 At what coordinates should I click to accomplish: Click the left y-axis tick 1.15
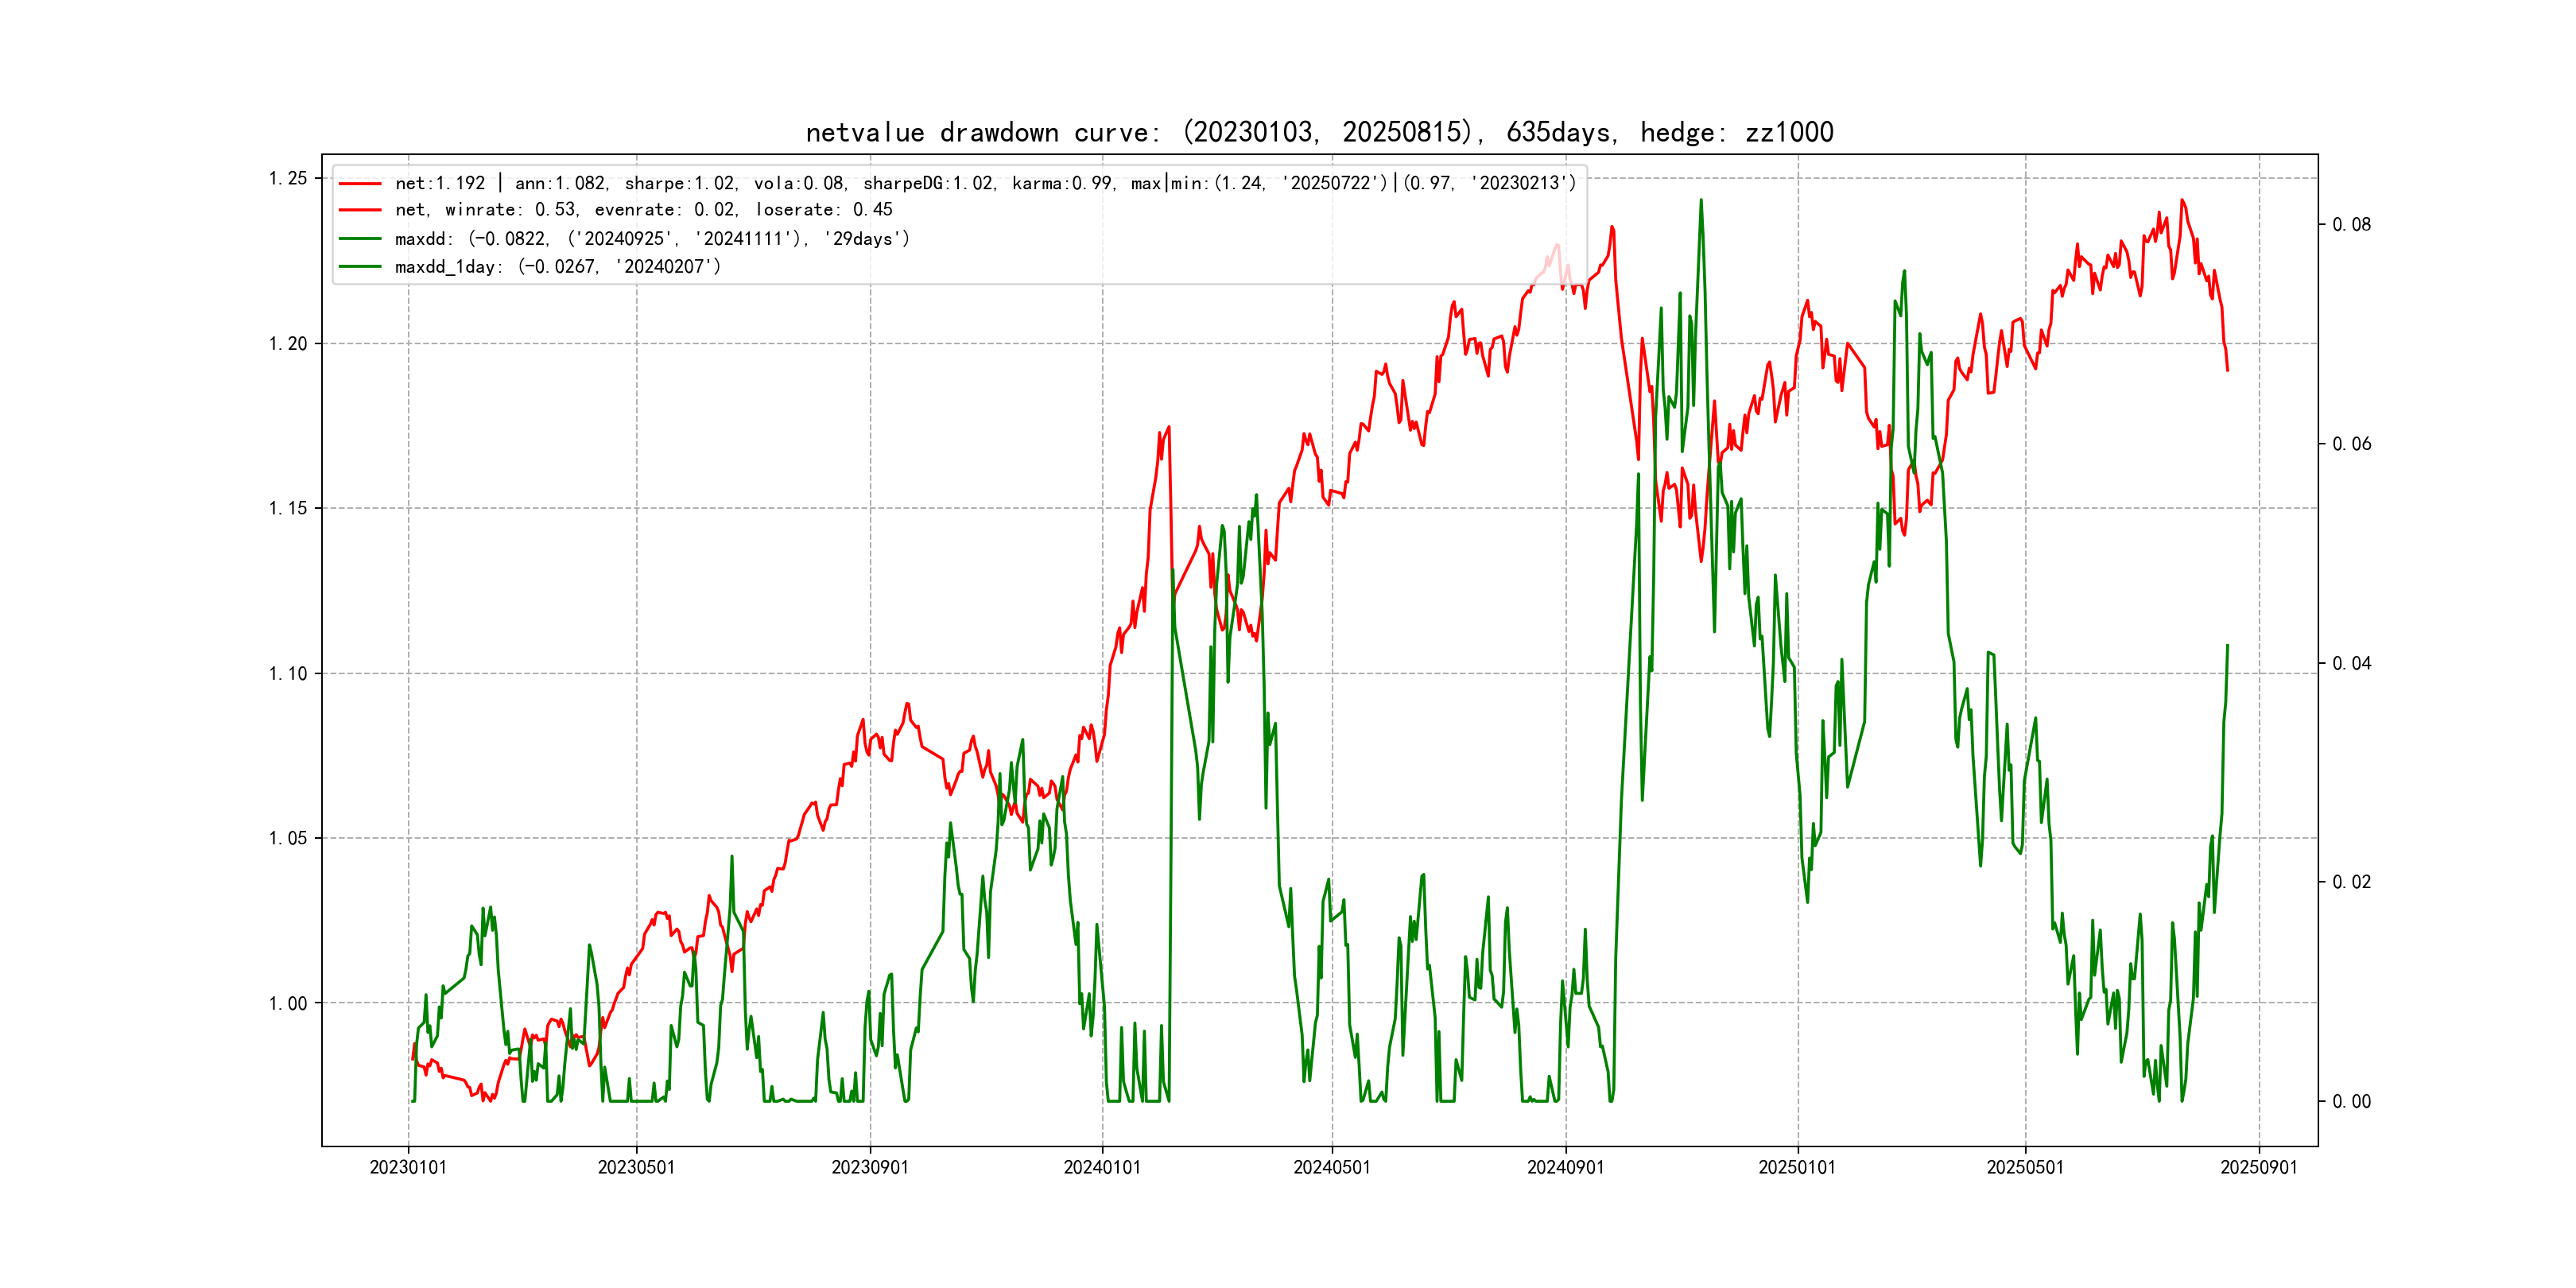pos(288,508)
